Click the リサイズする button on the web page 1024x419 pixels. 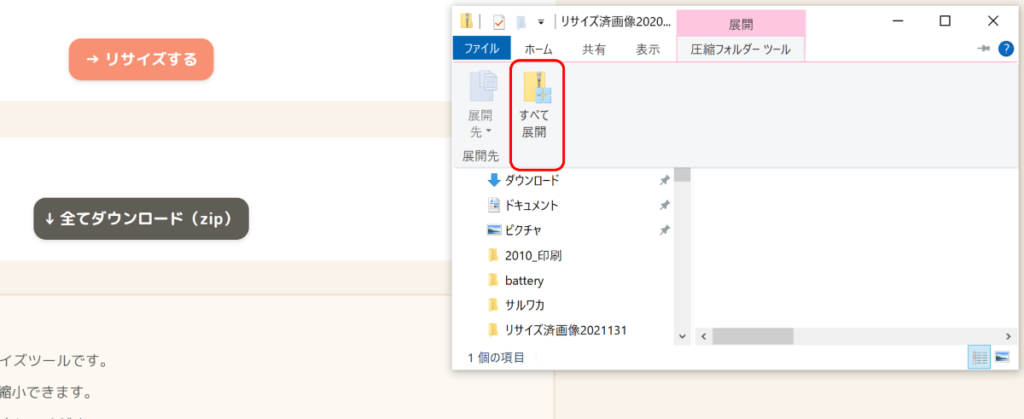pyautogui.click(x=141, y=59)
